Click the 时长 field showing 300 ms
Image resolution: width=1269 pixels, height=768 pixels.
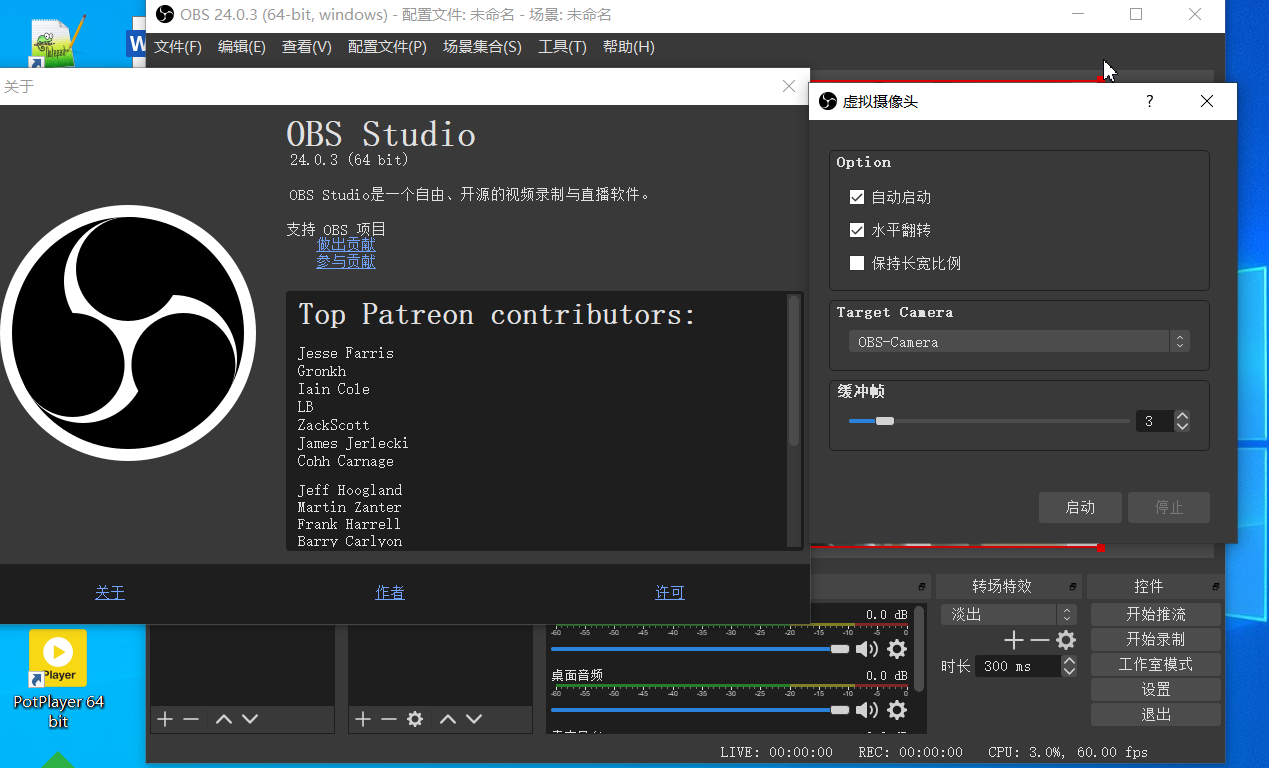1019,666
